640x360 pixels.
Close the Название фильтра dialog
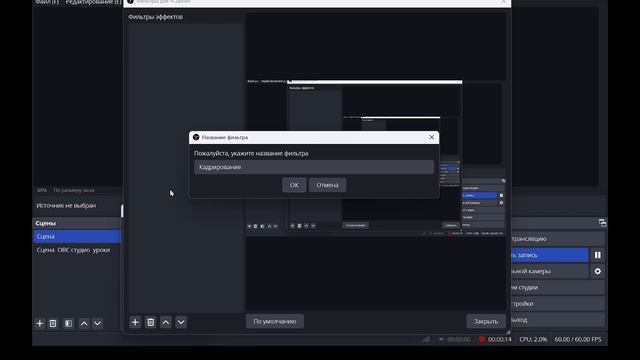click(x=431, y=137)
